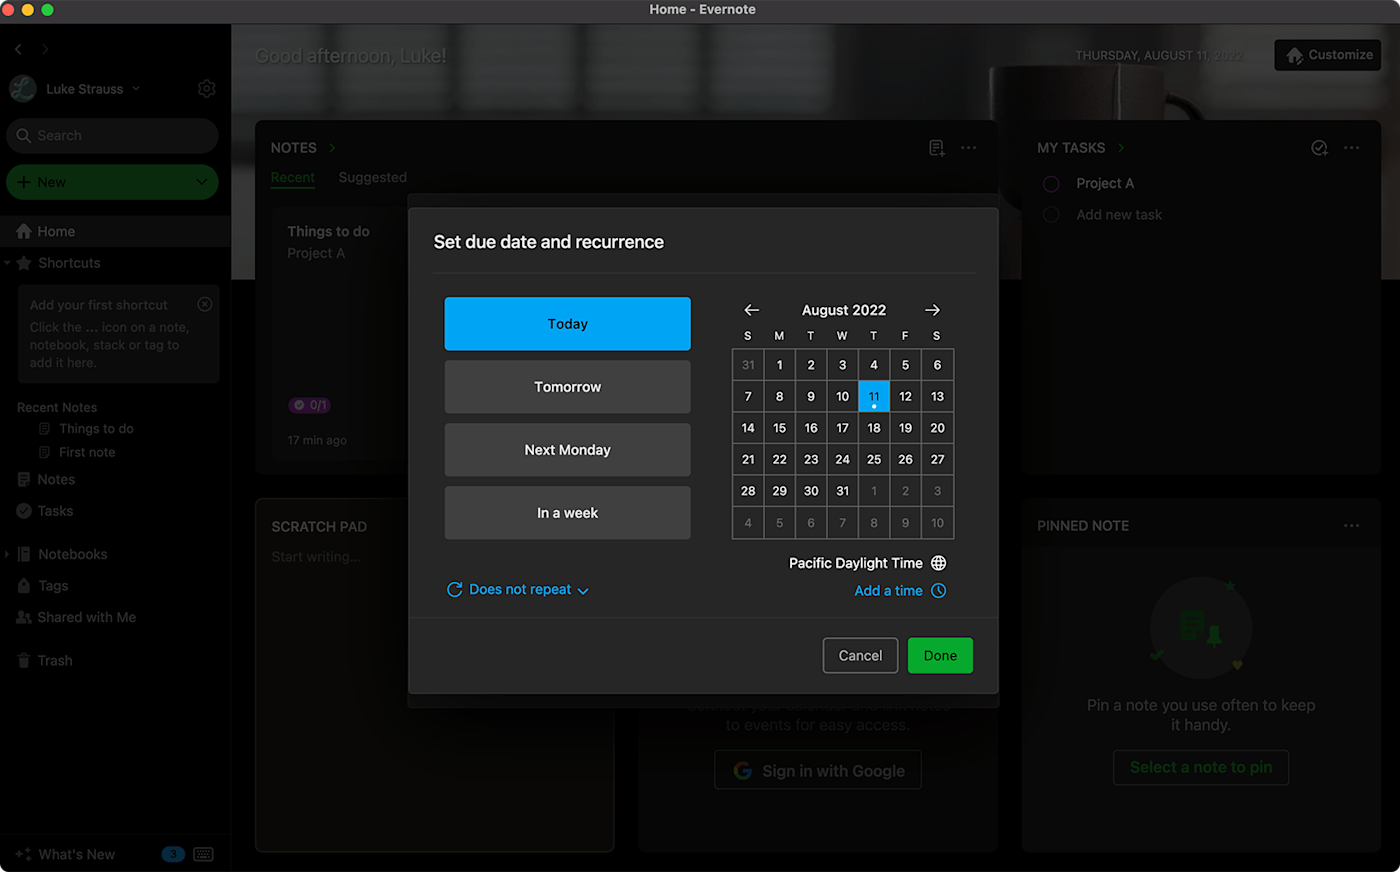Open the Does not repeat dropdown

pyautogui.click(x=518, y=590)
